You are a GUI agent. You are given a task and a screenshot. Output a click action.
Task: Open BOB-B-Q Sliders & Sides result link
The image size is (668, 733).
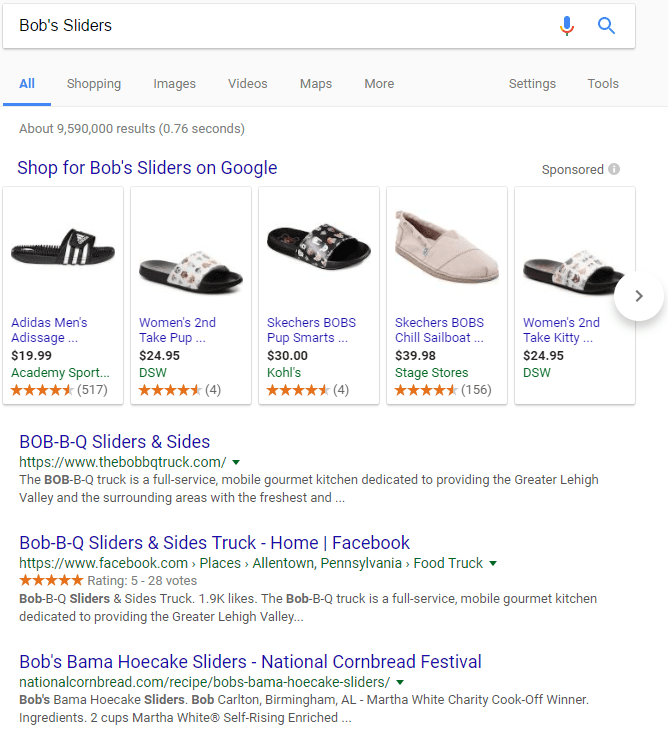point(115,442)
